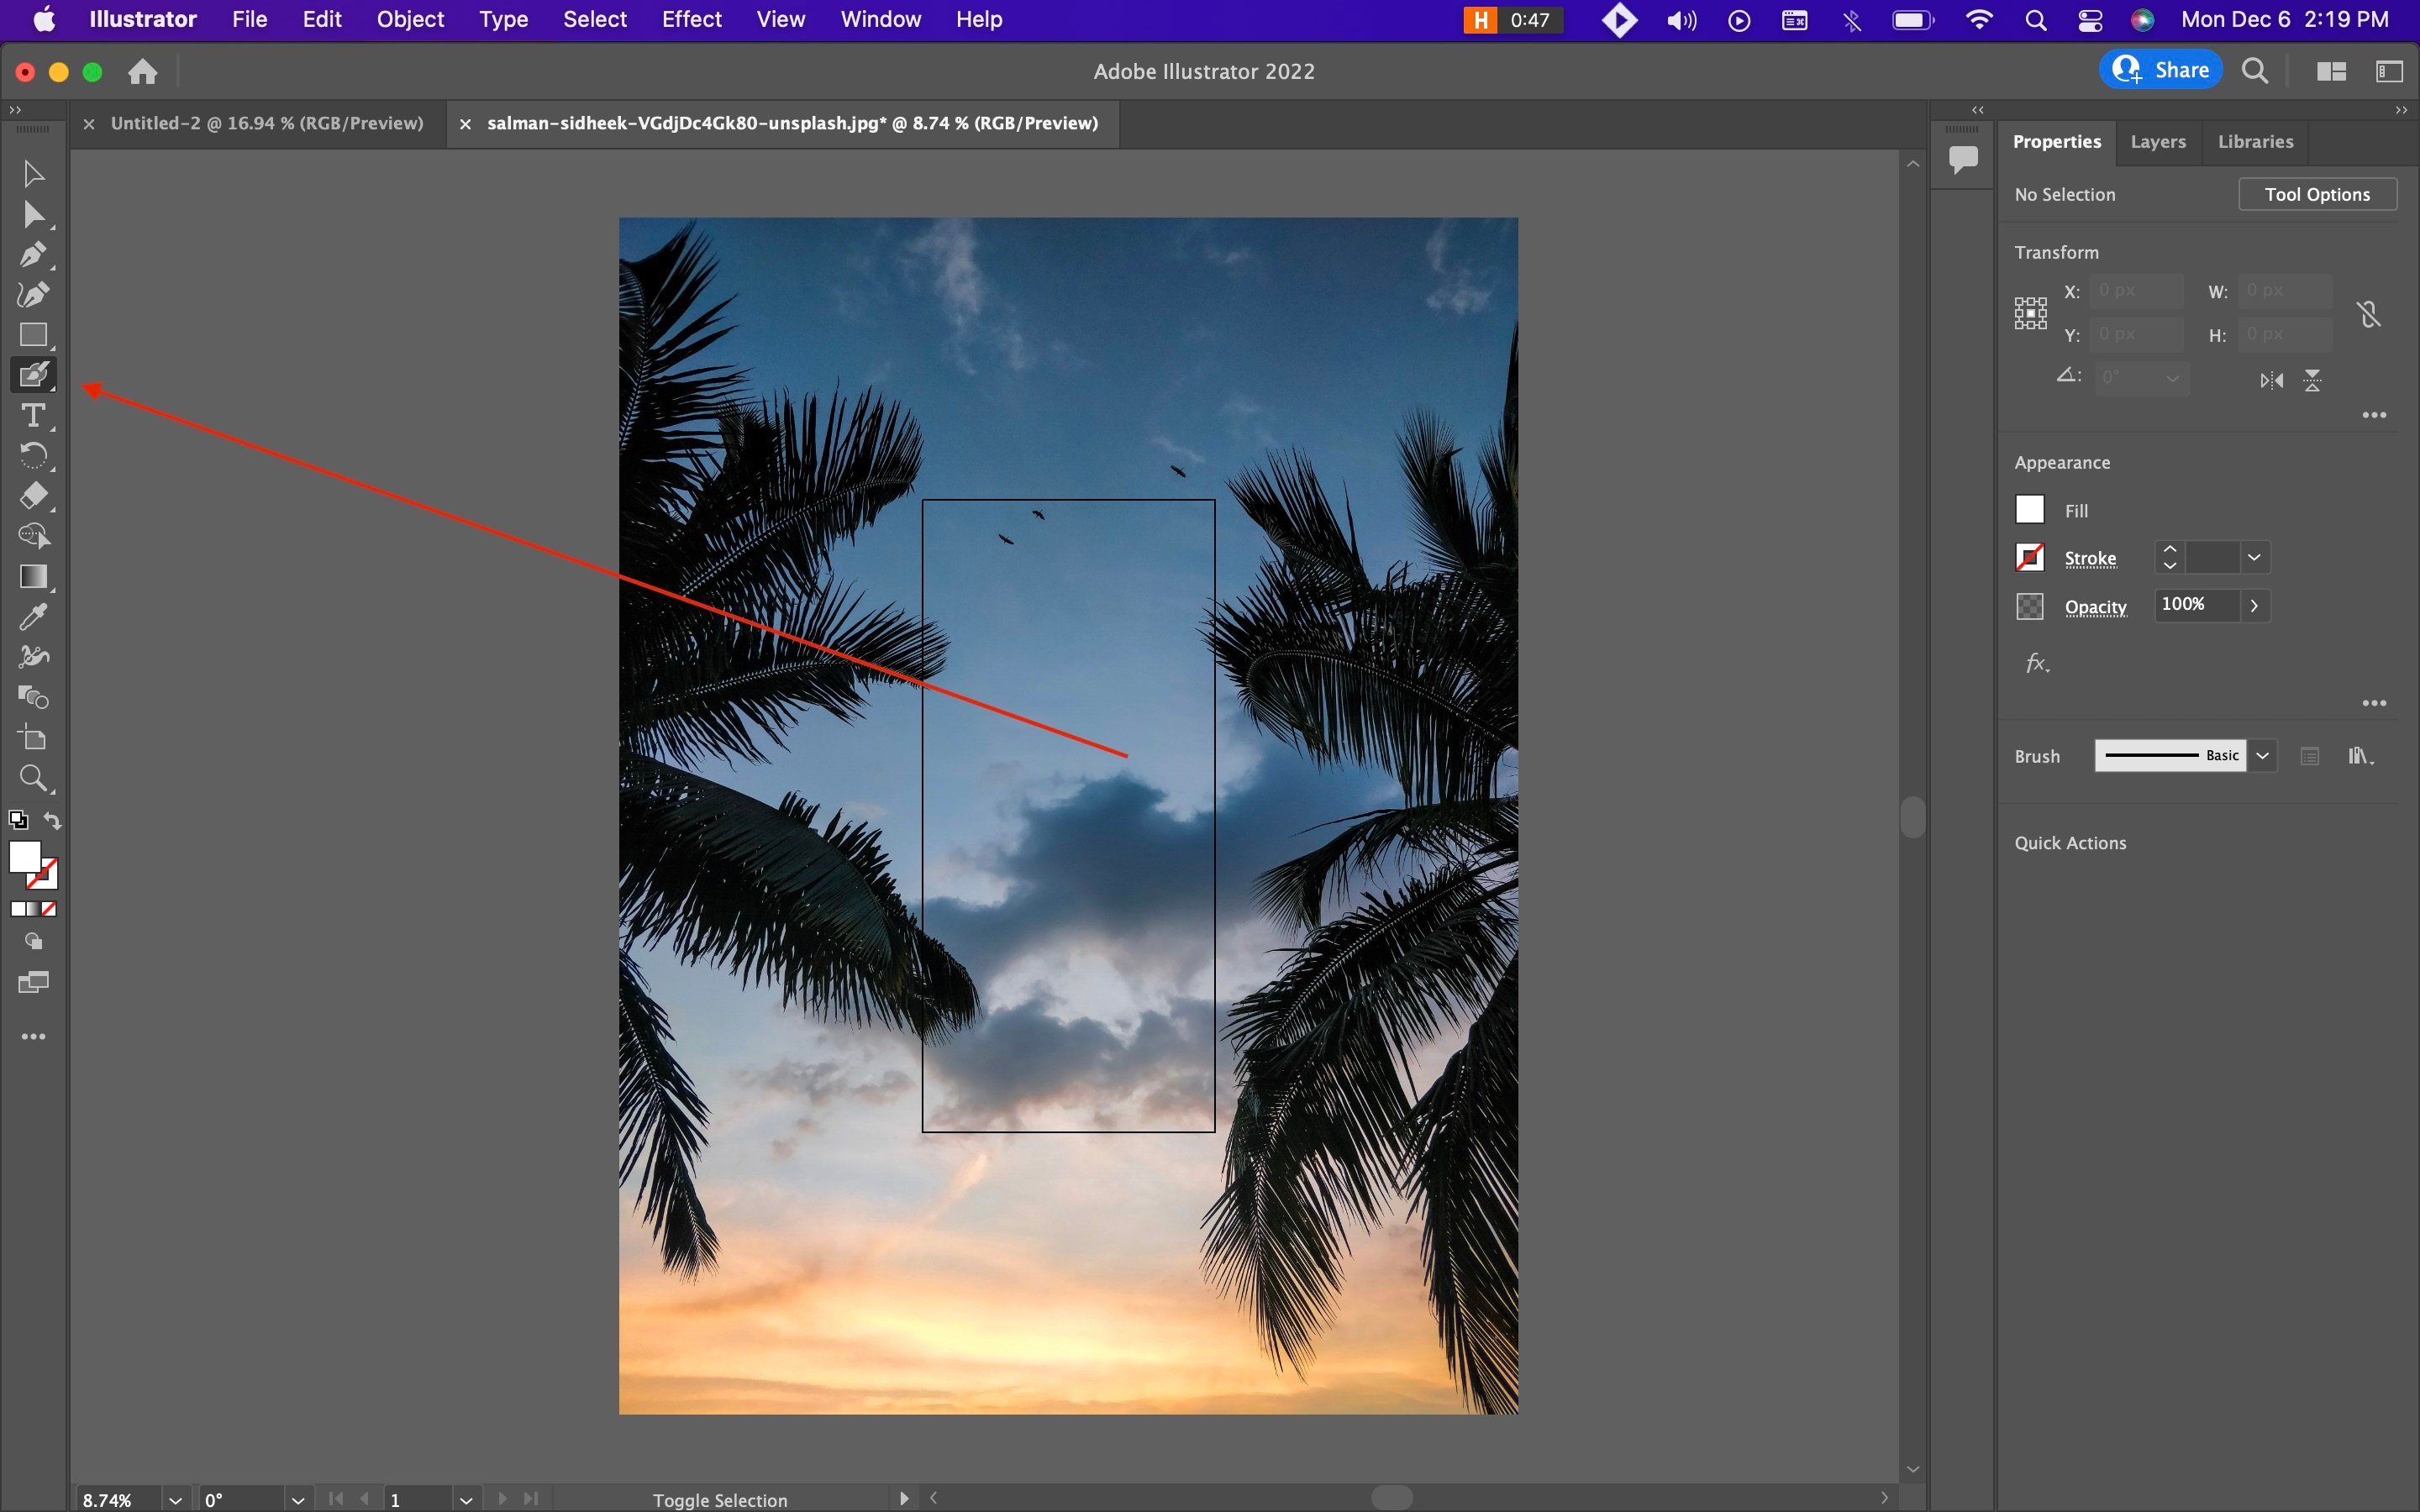
Task: Switch to the Layers tab
Action: tap(2159, 141)
